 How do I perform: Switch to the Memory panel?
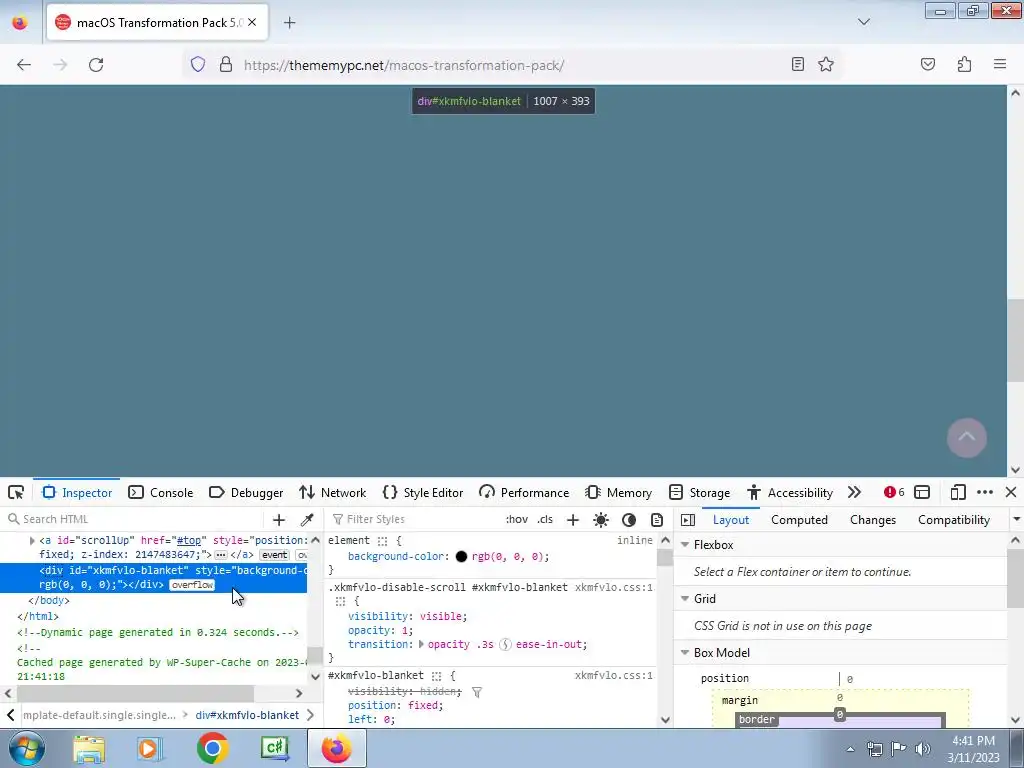point(619,492)
